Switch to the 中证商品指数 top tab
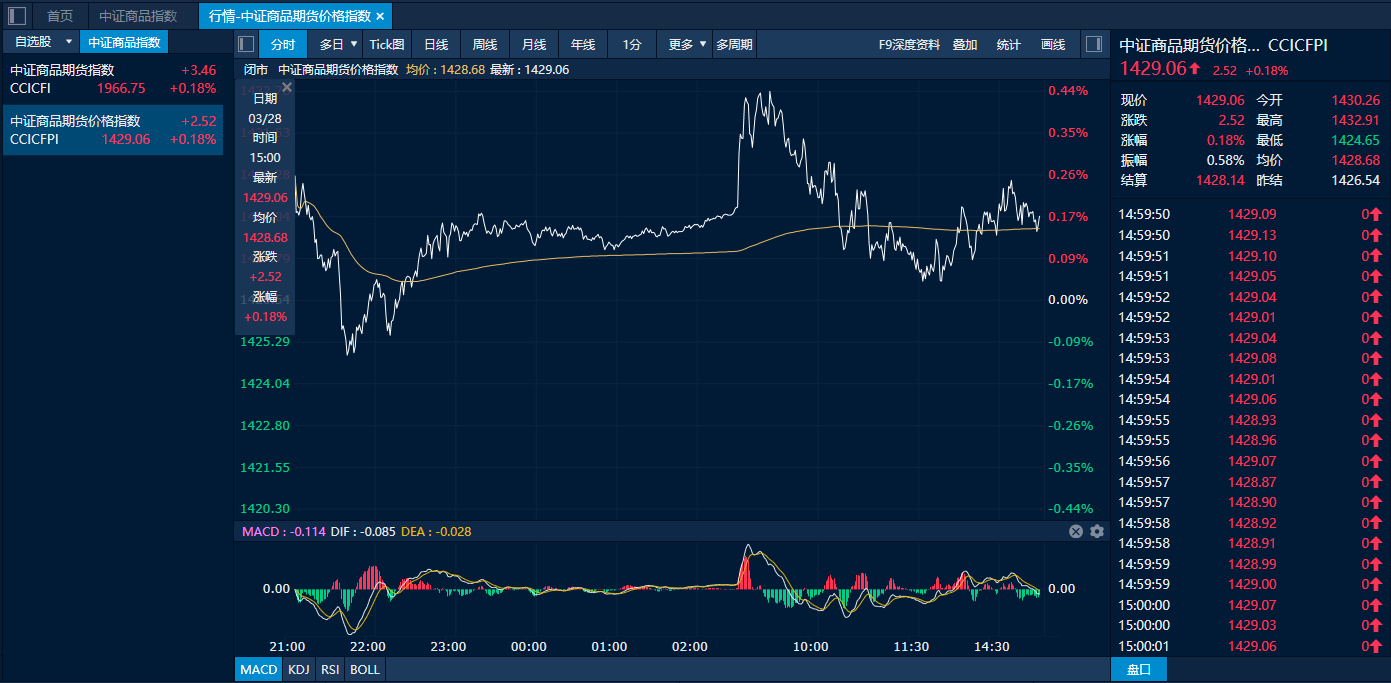Viewport: 1391px width, 683px height. tap(138, 16)
